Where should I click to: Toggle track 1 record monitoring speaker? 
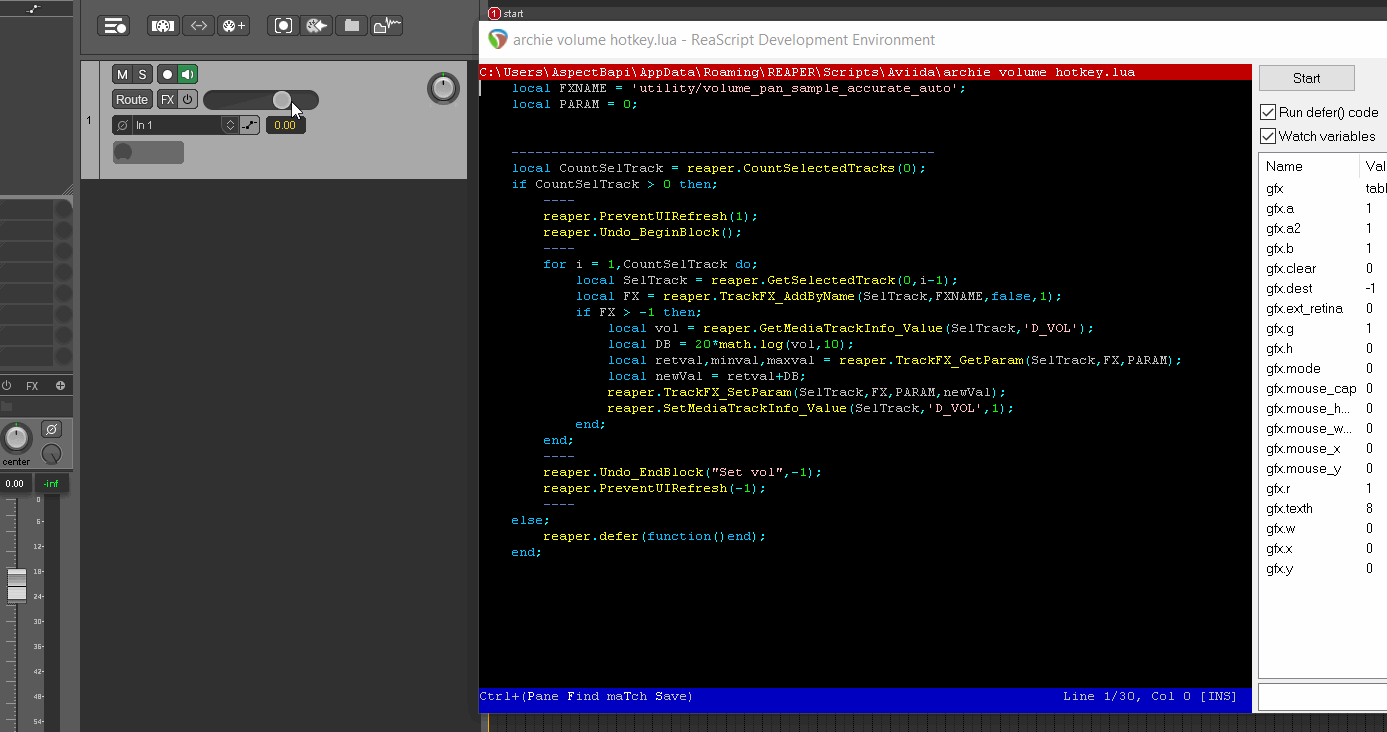click(x=187, y=75)
